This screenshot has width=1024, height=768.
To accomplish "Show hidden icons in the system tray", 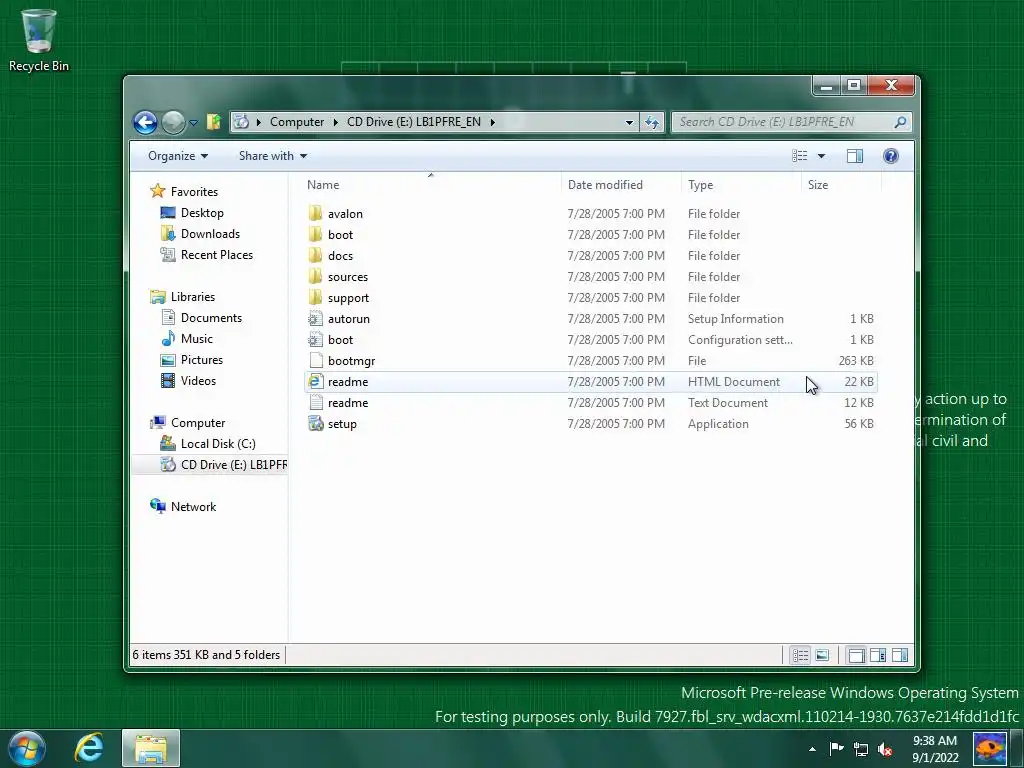I will [812, 749].
